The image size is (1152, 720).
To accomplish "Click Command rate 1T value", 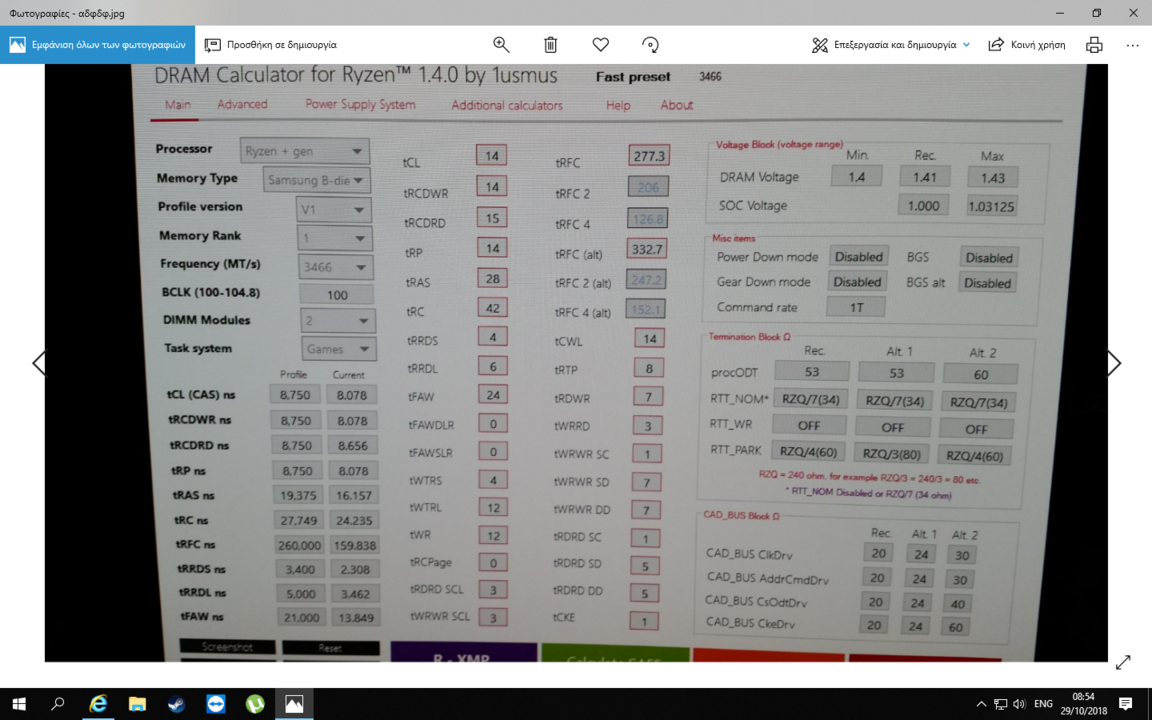I will (x=856, y=307).
